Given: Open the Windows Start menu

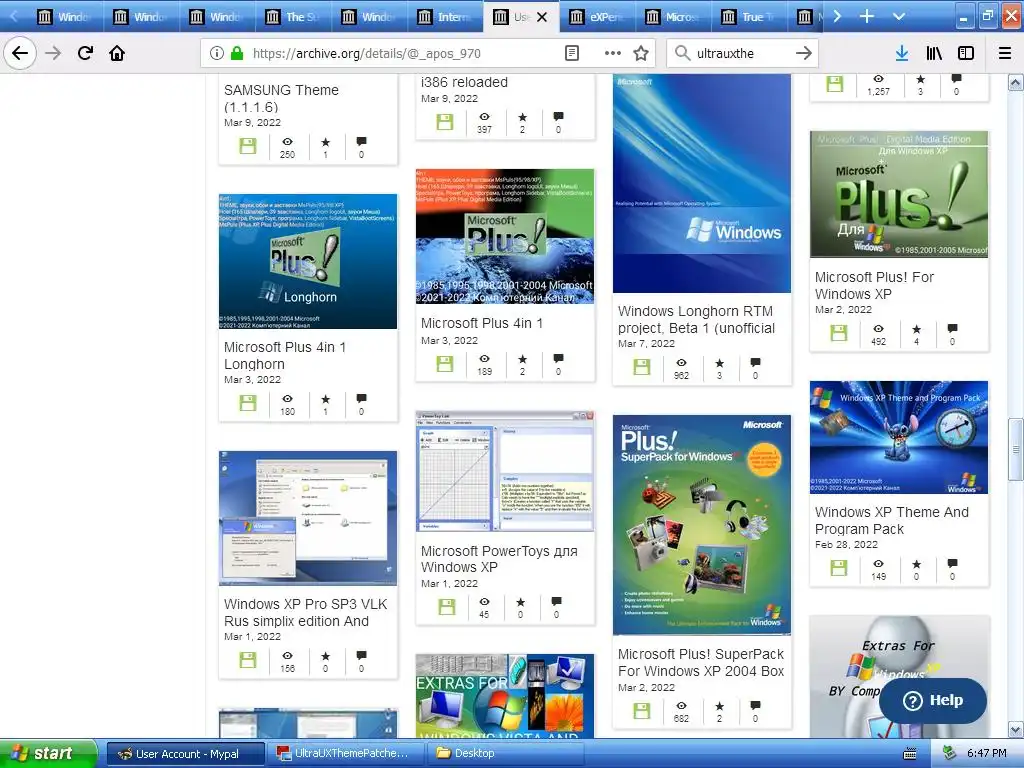Looking at the screenshot, I should (x=48, y=753).
